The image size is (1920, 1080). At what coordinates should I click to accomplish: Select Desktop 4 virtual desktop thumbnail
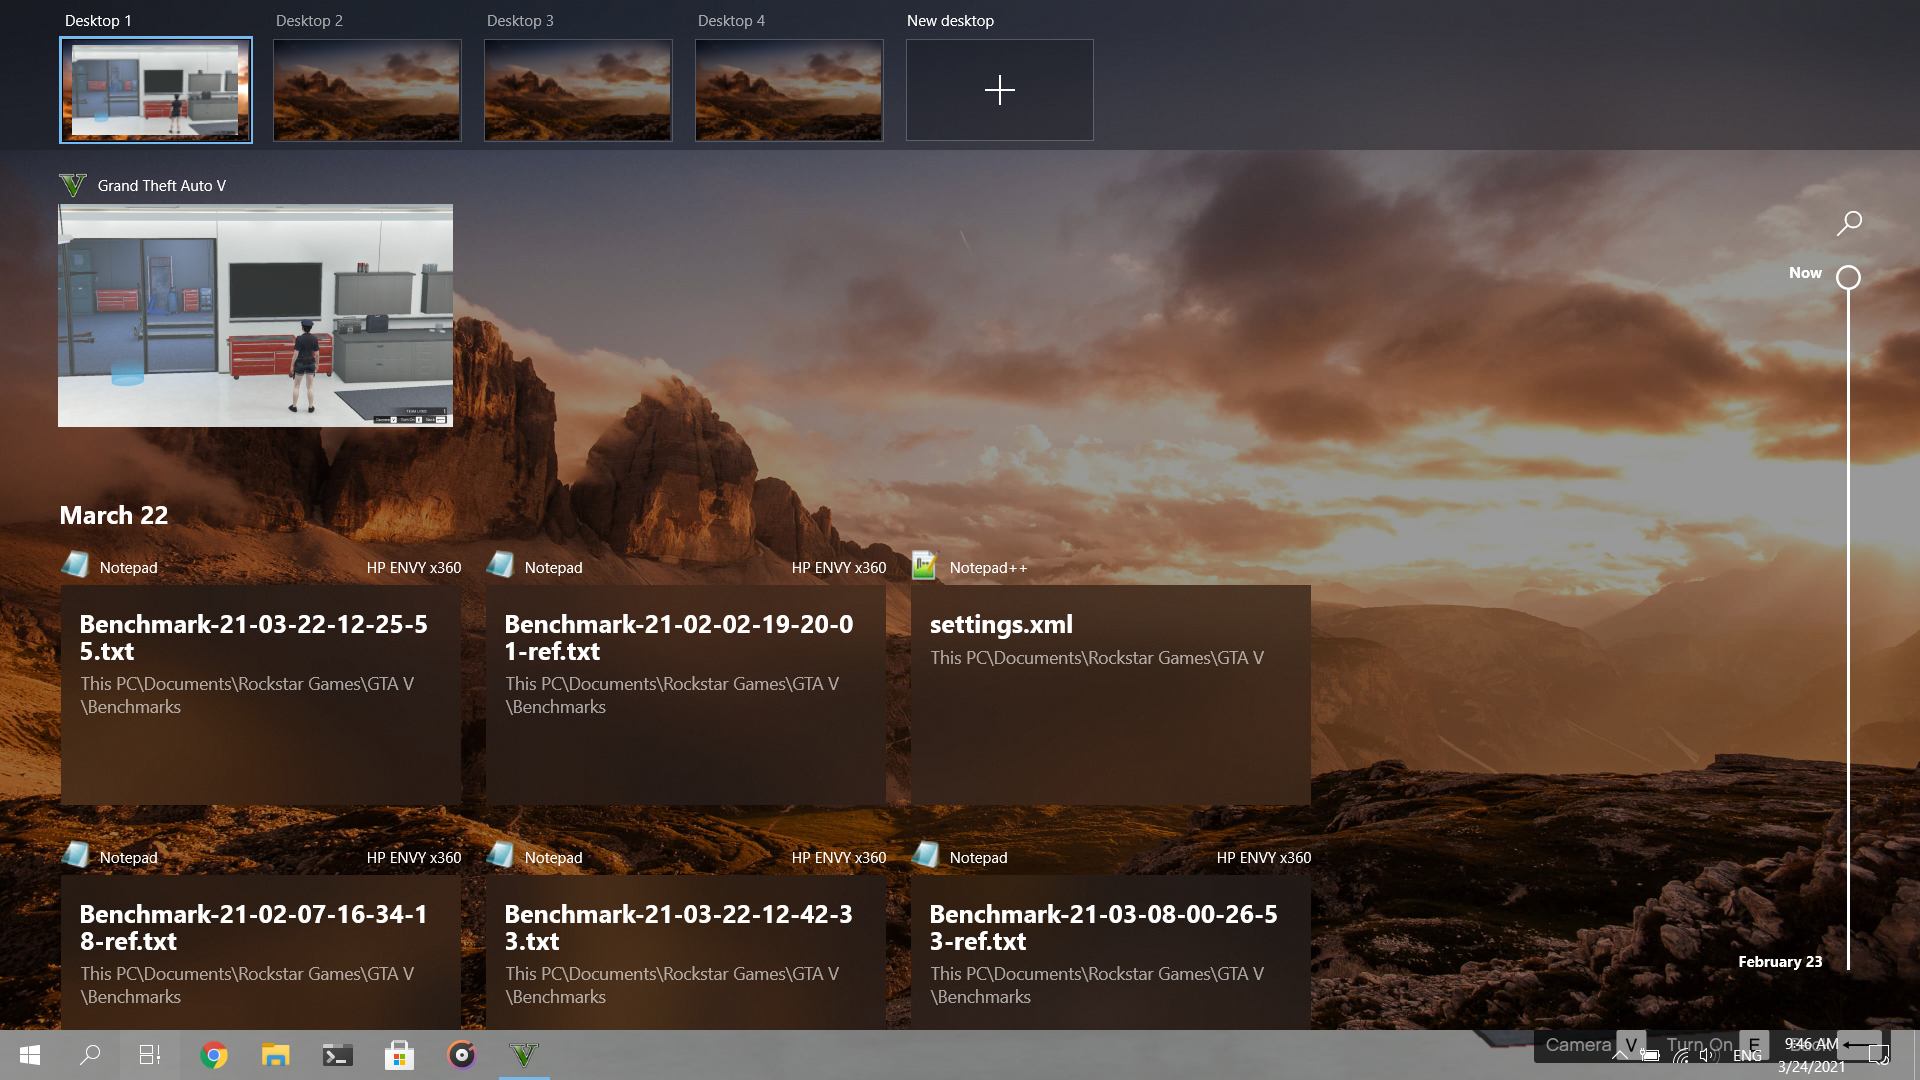click(789, 90)
